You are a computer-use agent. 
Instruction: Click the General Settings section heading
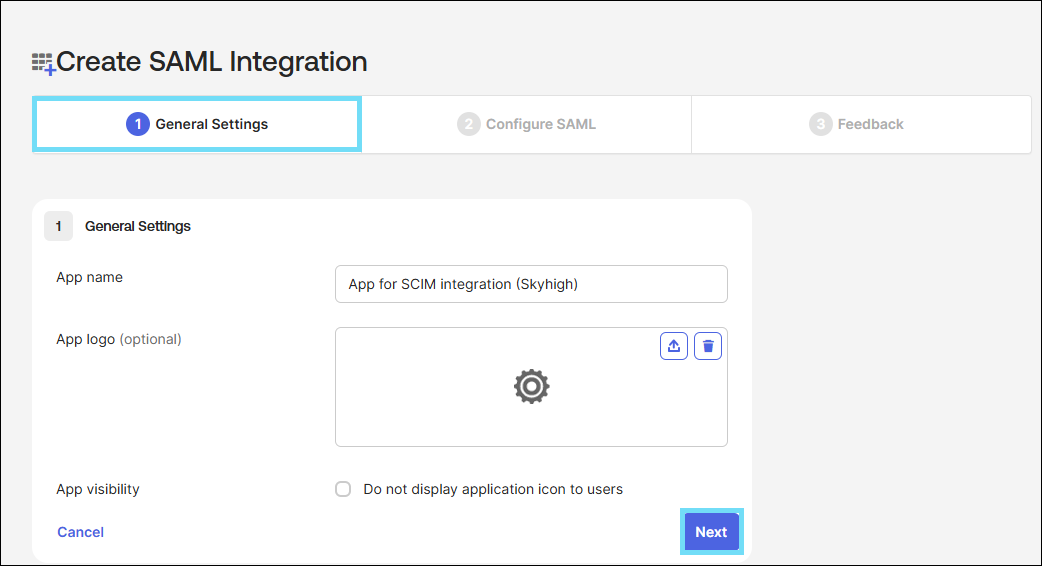pos(138,227)
